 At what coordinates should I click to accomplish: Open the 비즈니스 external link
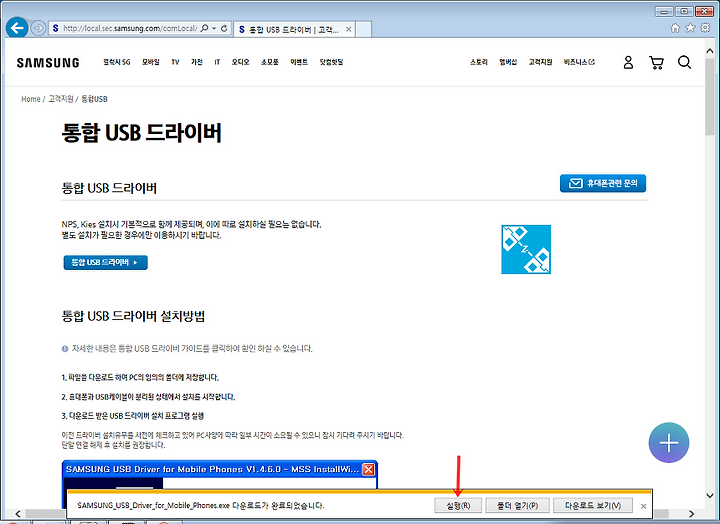click(579, 62)
